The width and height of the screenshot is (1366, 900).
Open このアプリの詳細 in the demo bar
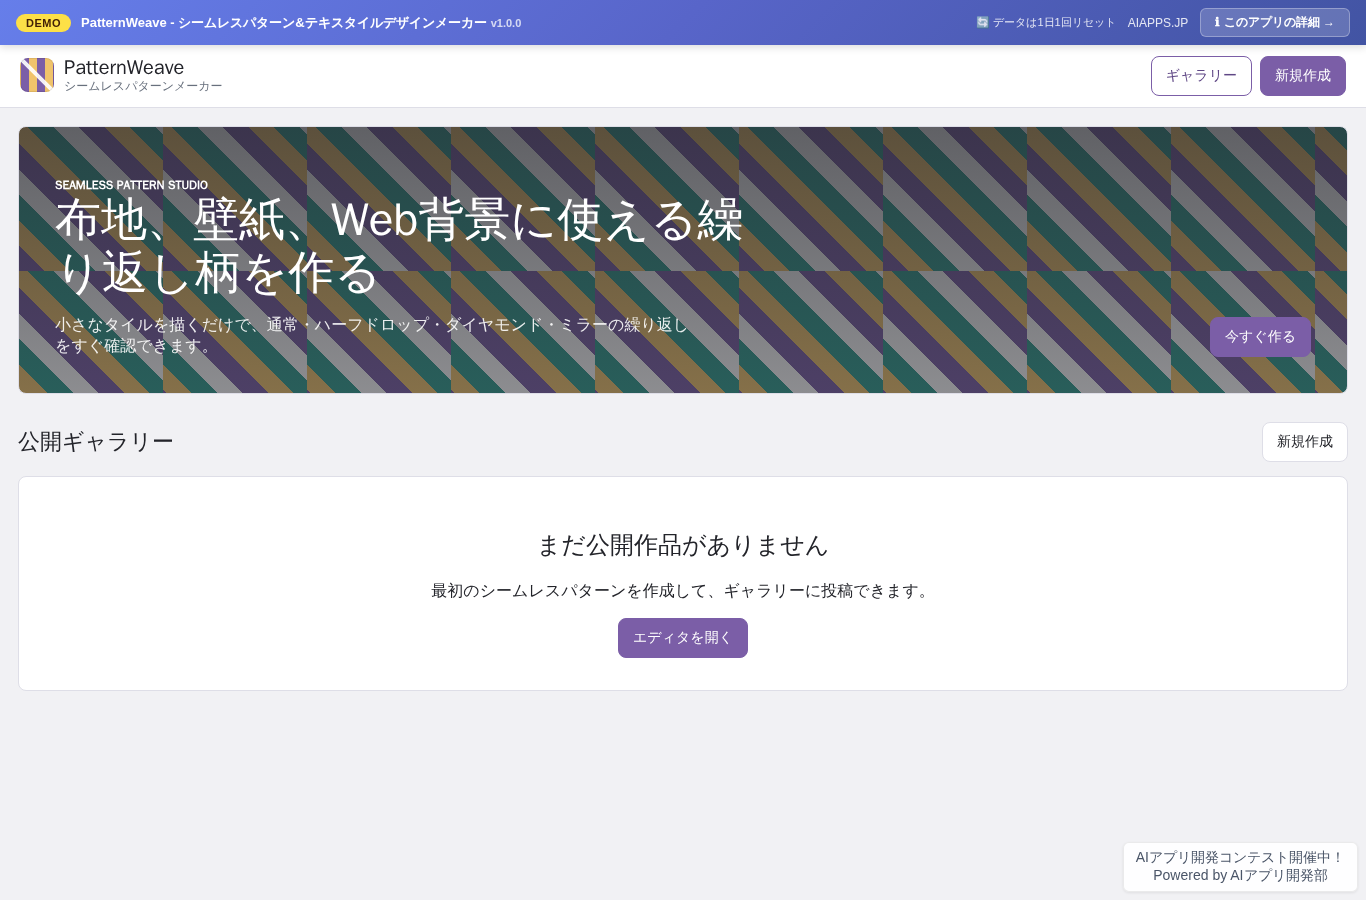(1275, 23)
